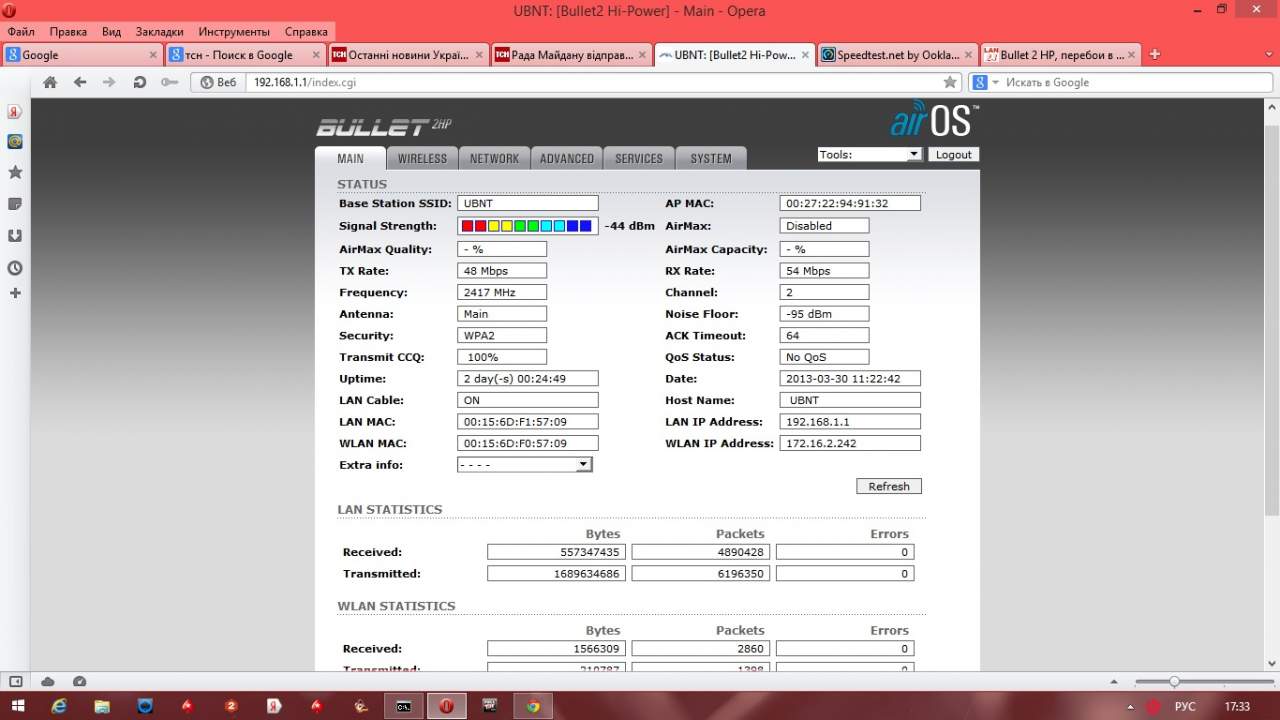This screenshot has height=720, width=1280.
Task: Go to the browser home page icon
Action: [50, 82]
